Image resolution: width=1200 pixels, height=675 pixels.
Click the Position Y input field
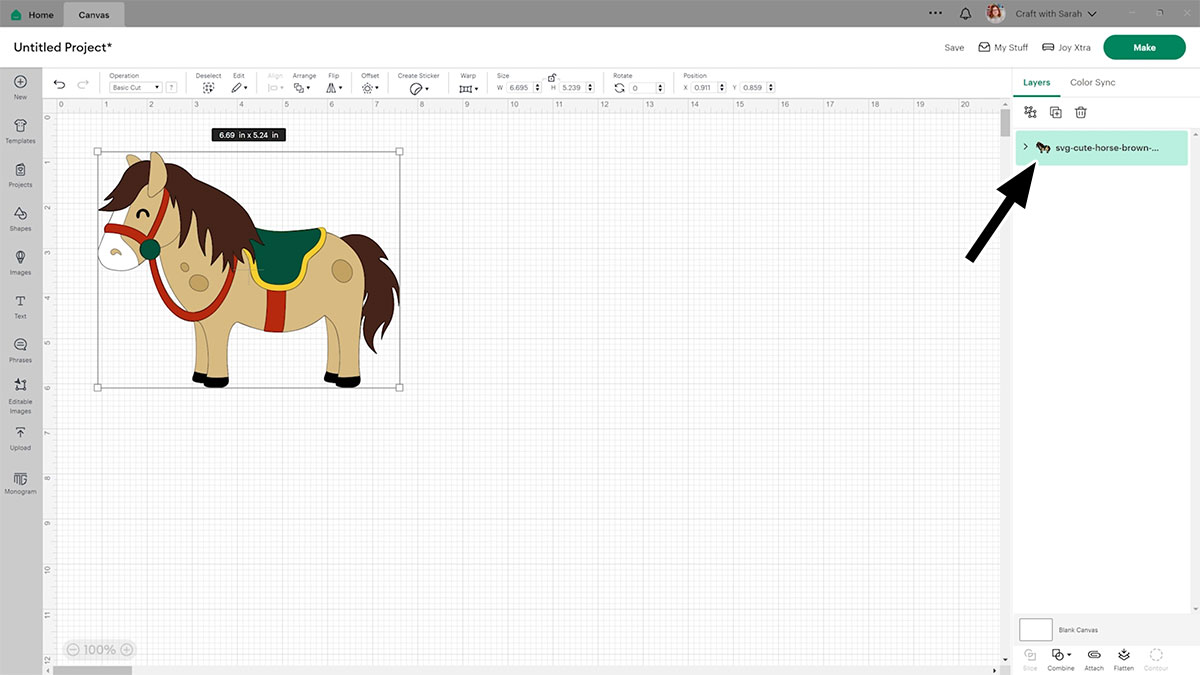759,88
